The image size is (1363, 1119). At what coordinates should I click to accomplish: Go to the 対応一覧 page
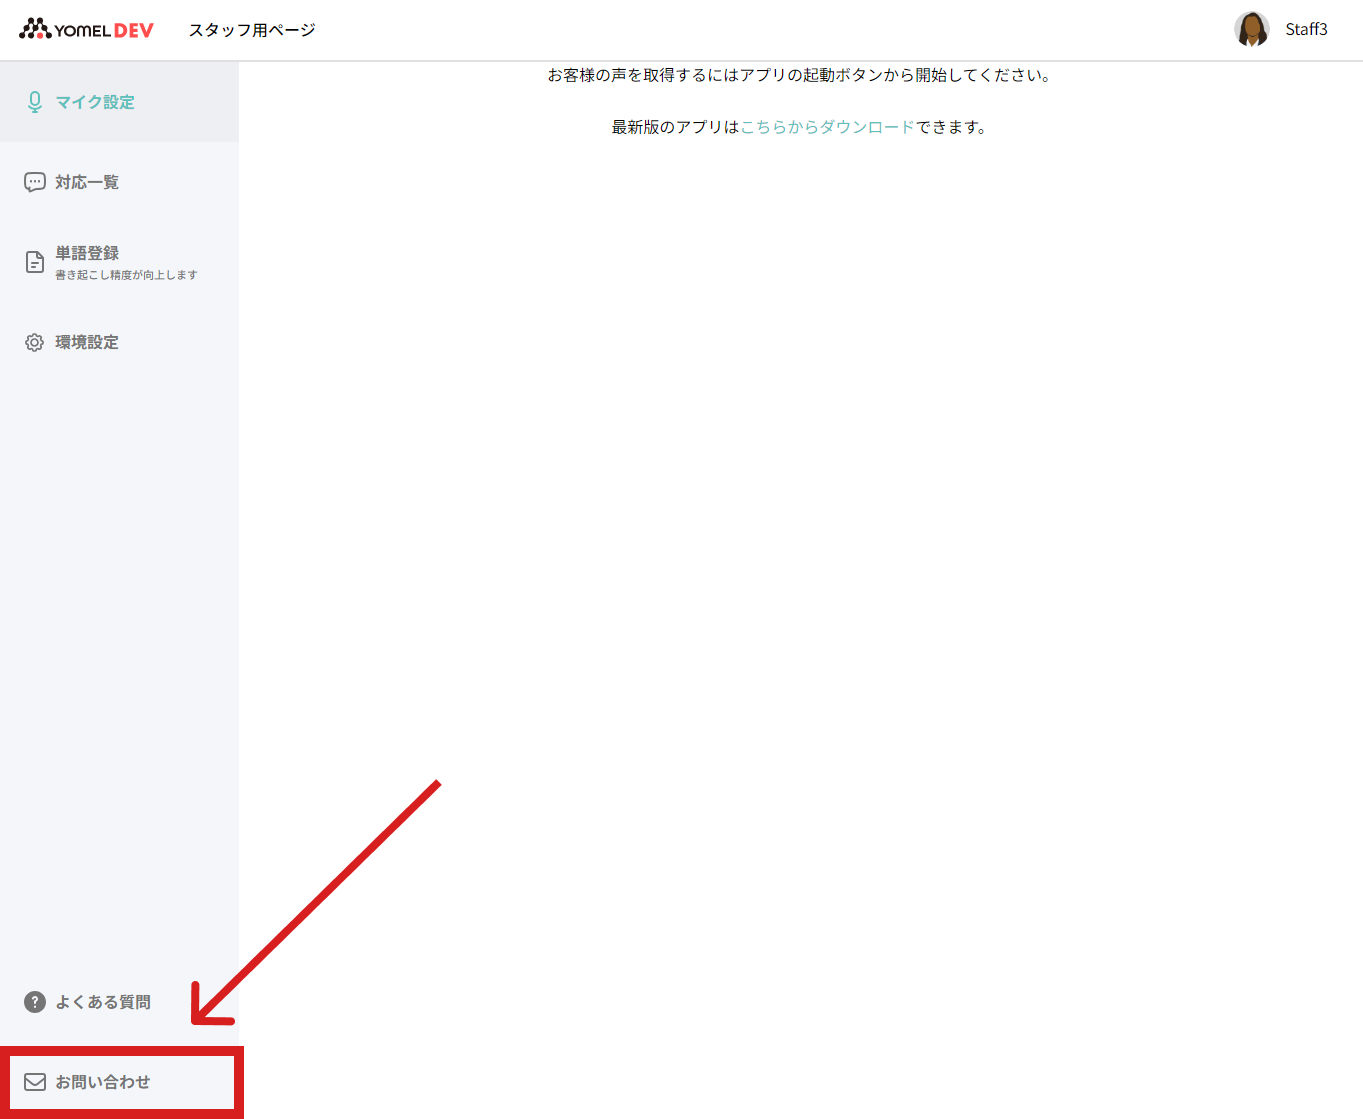click(x=119, y=182)
